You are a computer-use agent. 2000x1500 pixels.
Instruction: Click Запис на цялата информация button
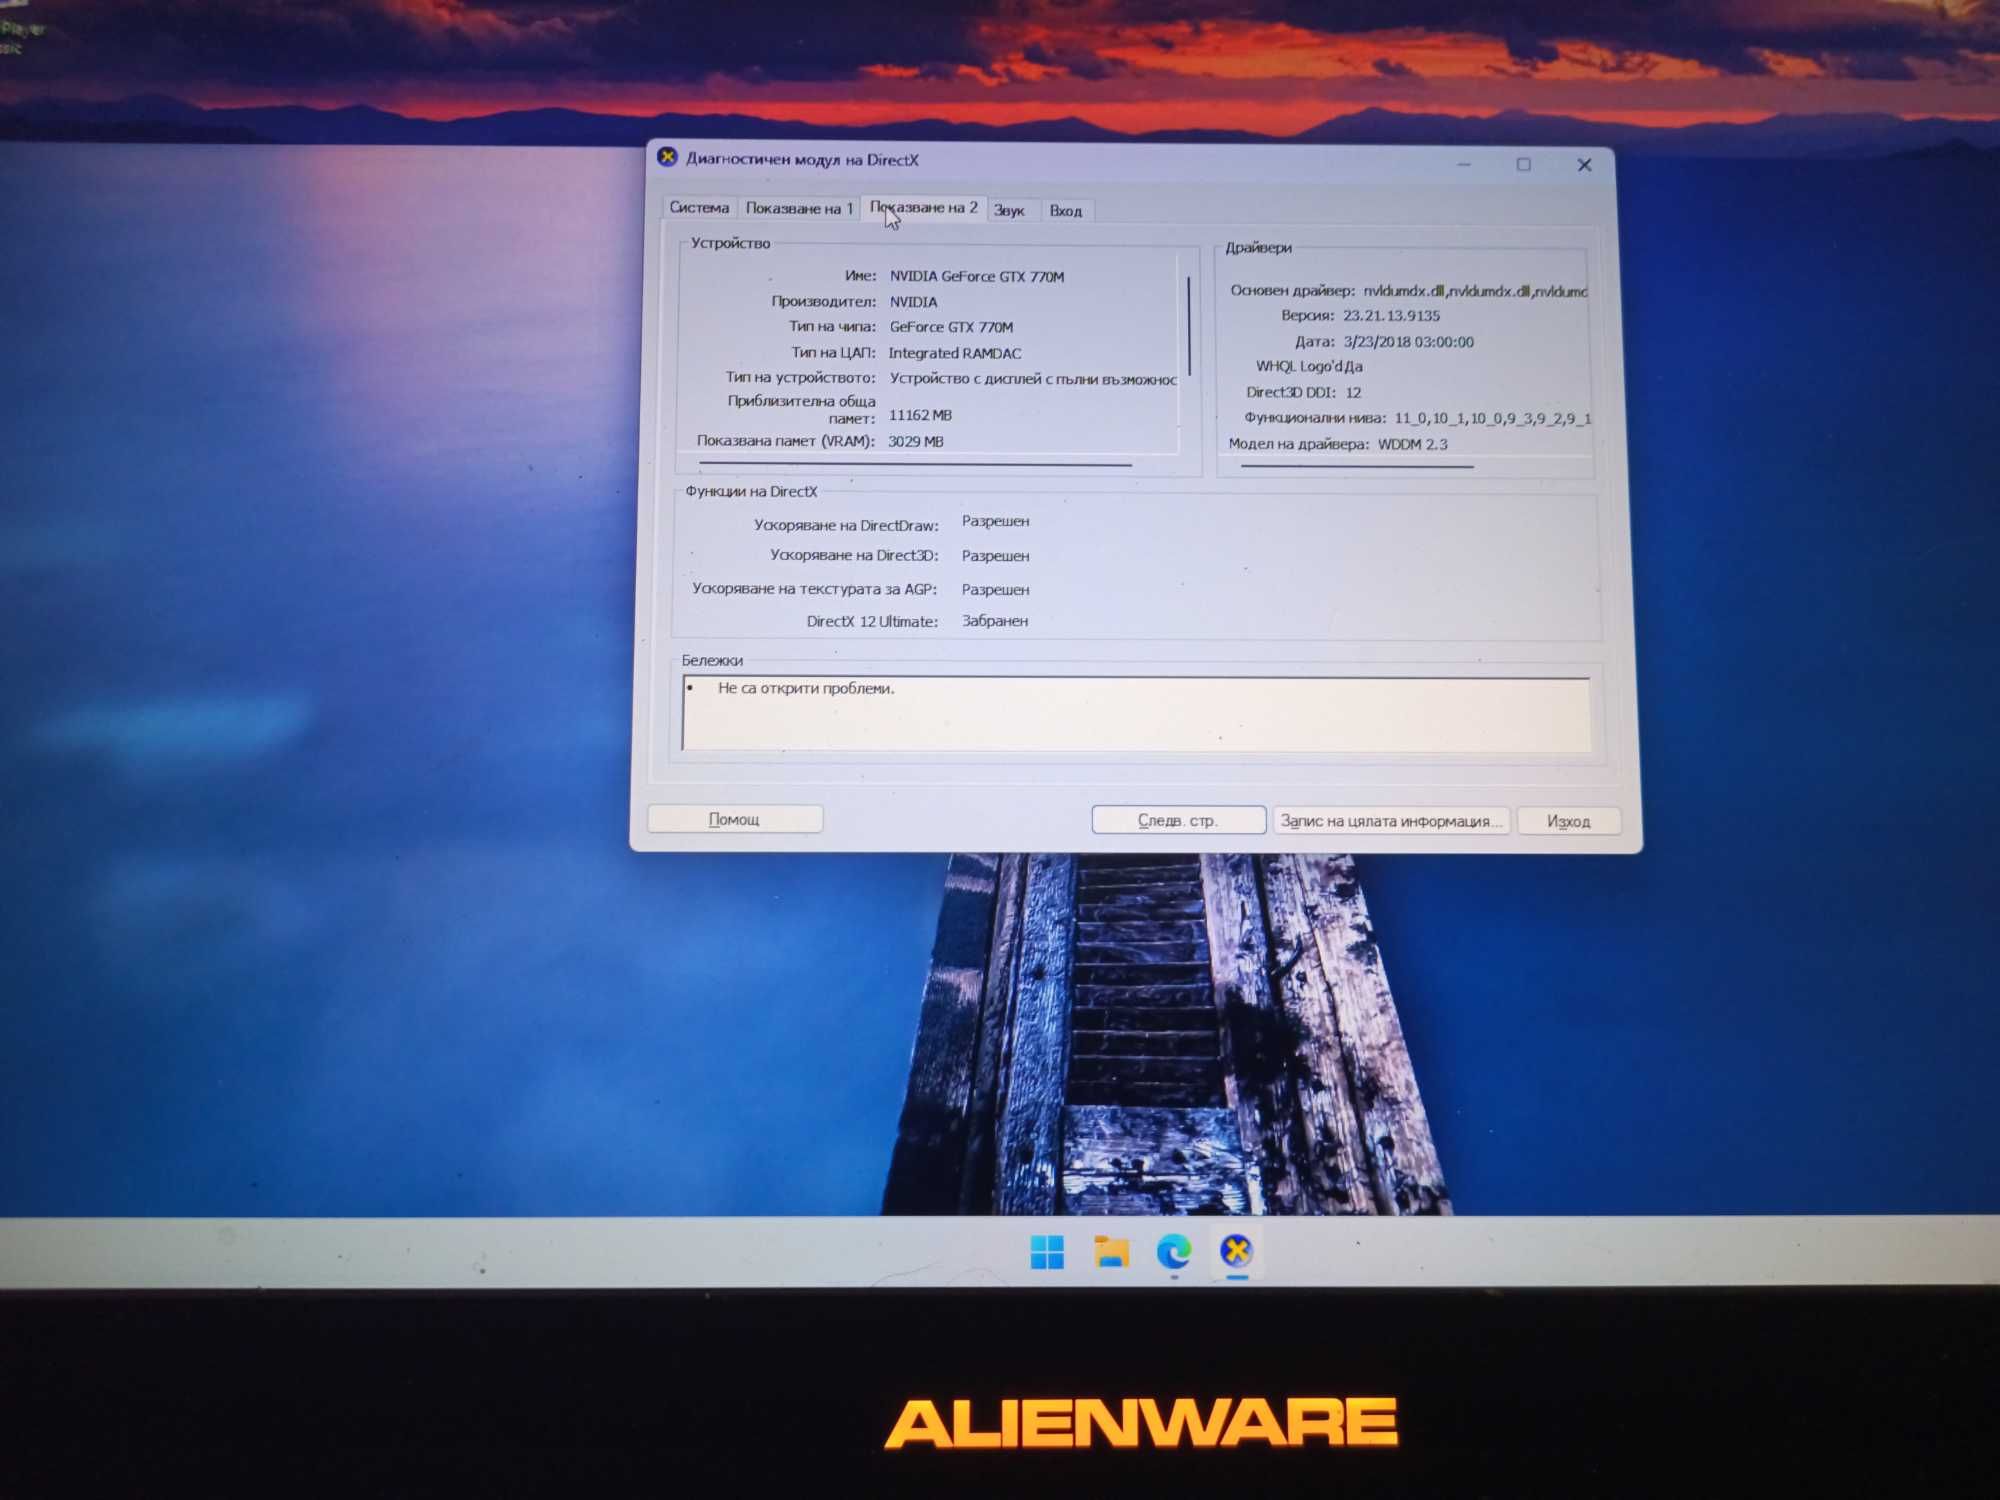pos(1391,821)
